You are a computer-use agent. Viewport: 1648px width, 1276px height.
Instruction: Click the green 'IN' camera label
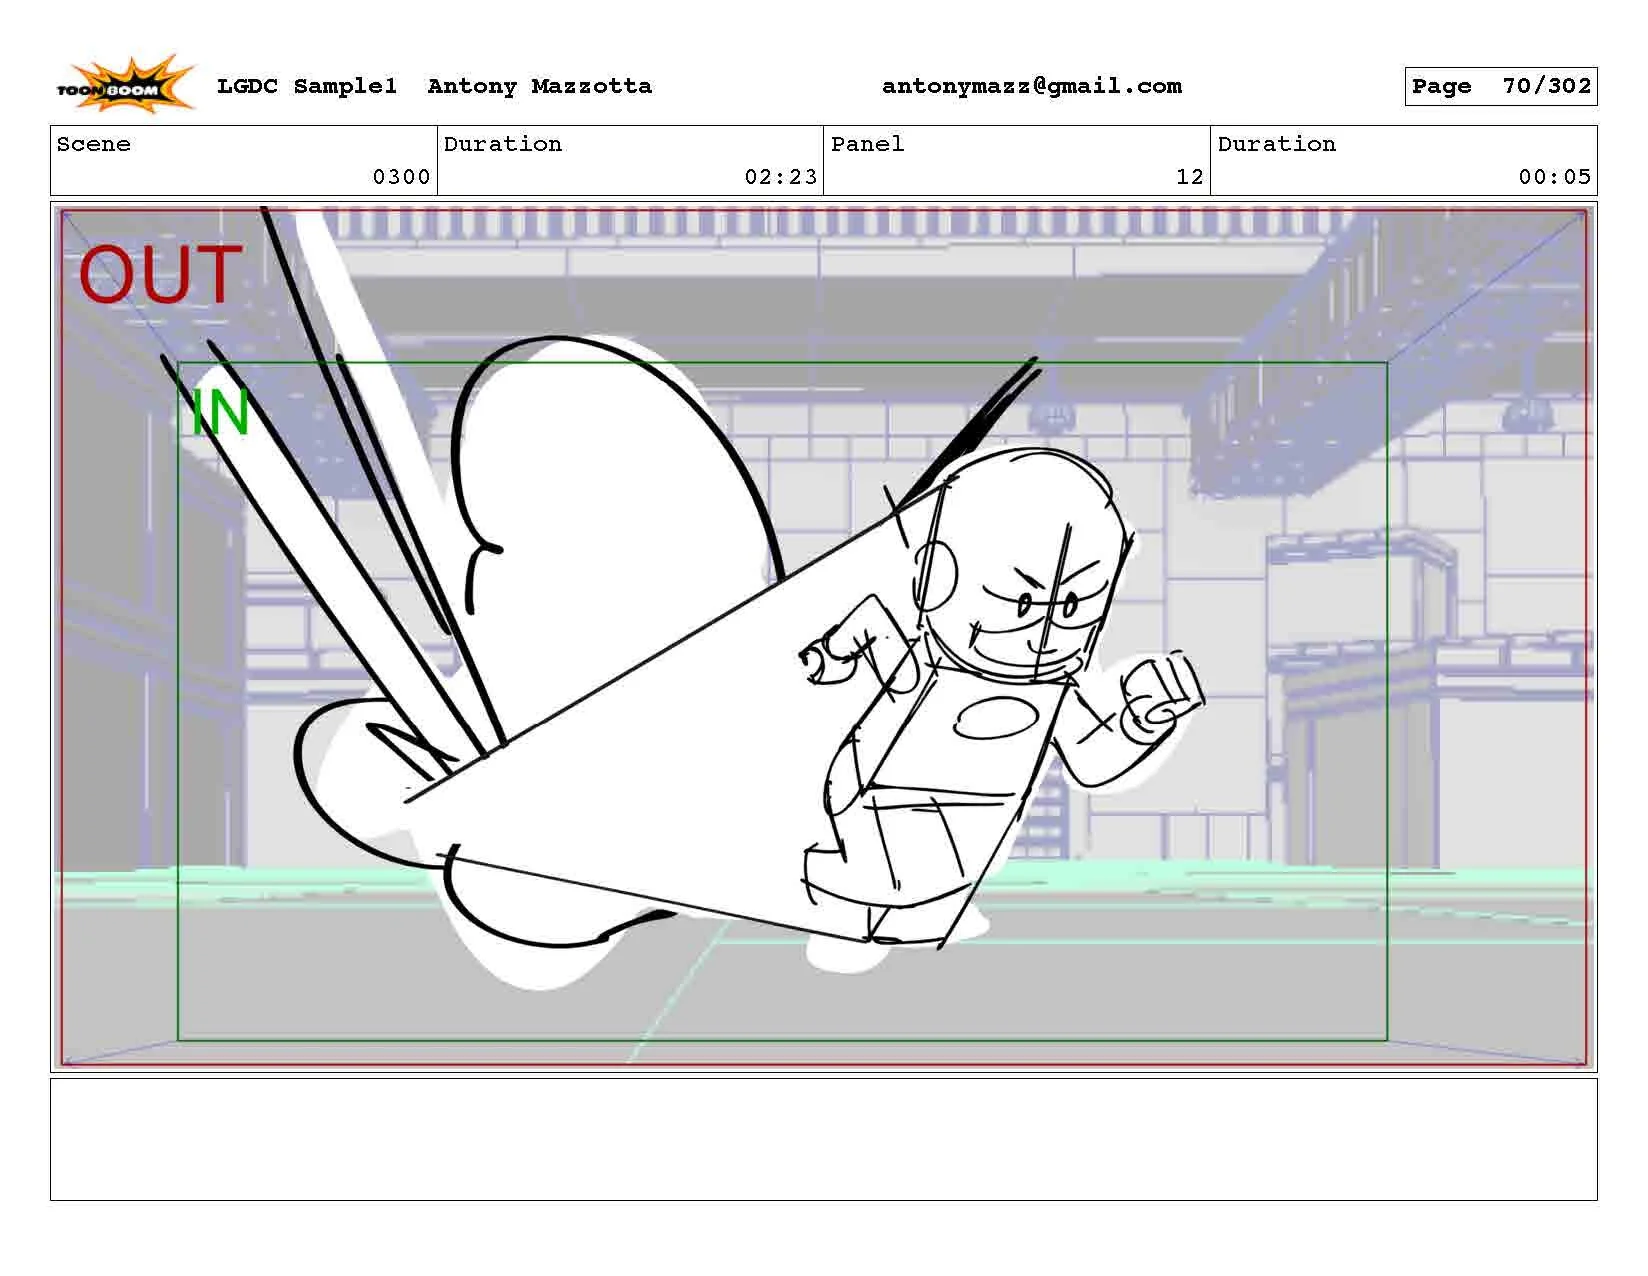tap(220, 412)
